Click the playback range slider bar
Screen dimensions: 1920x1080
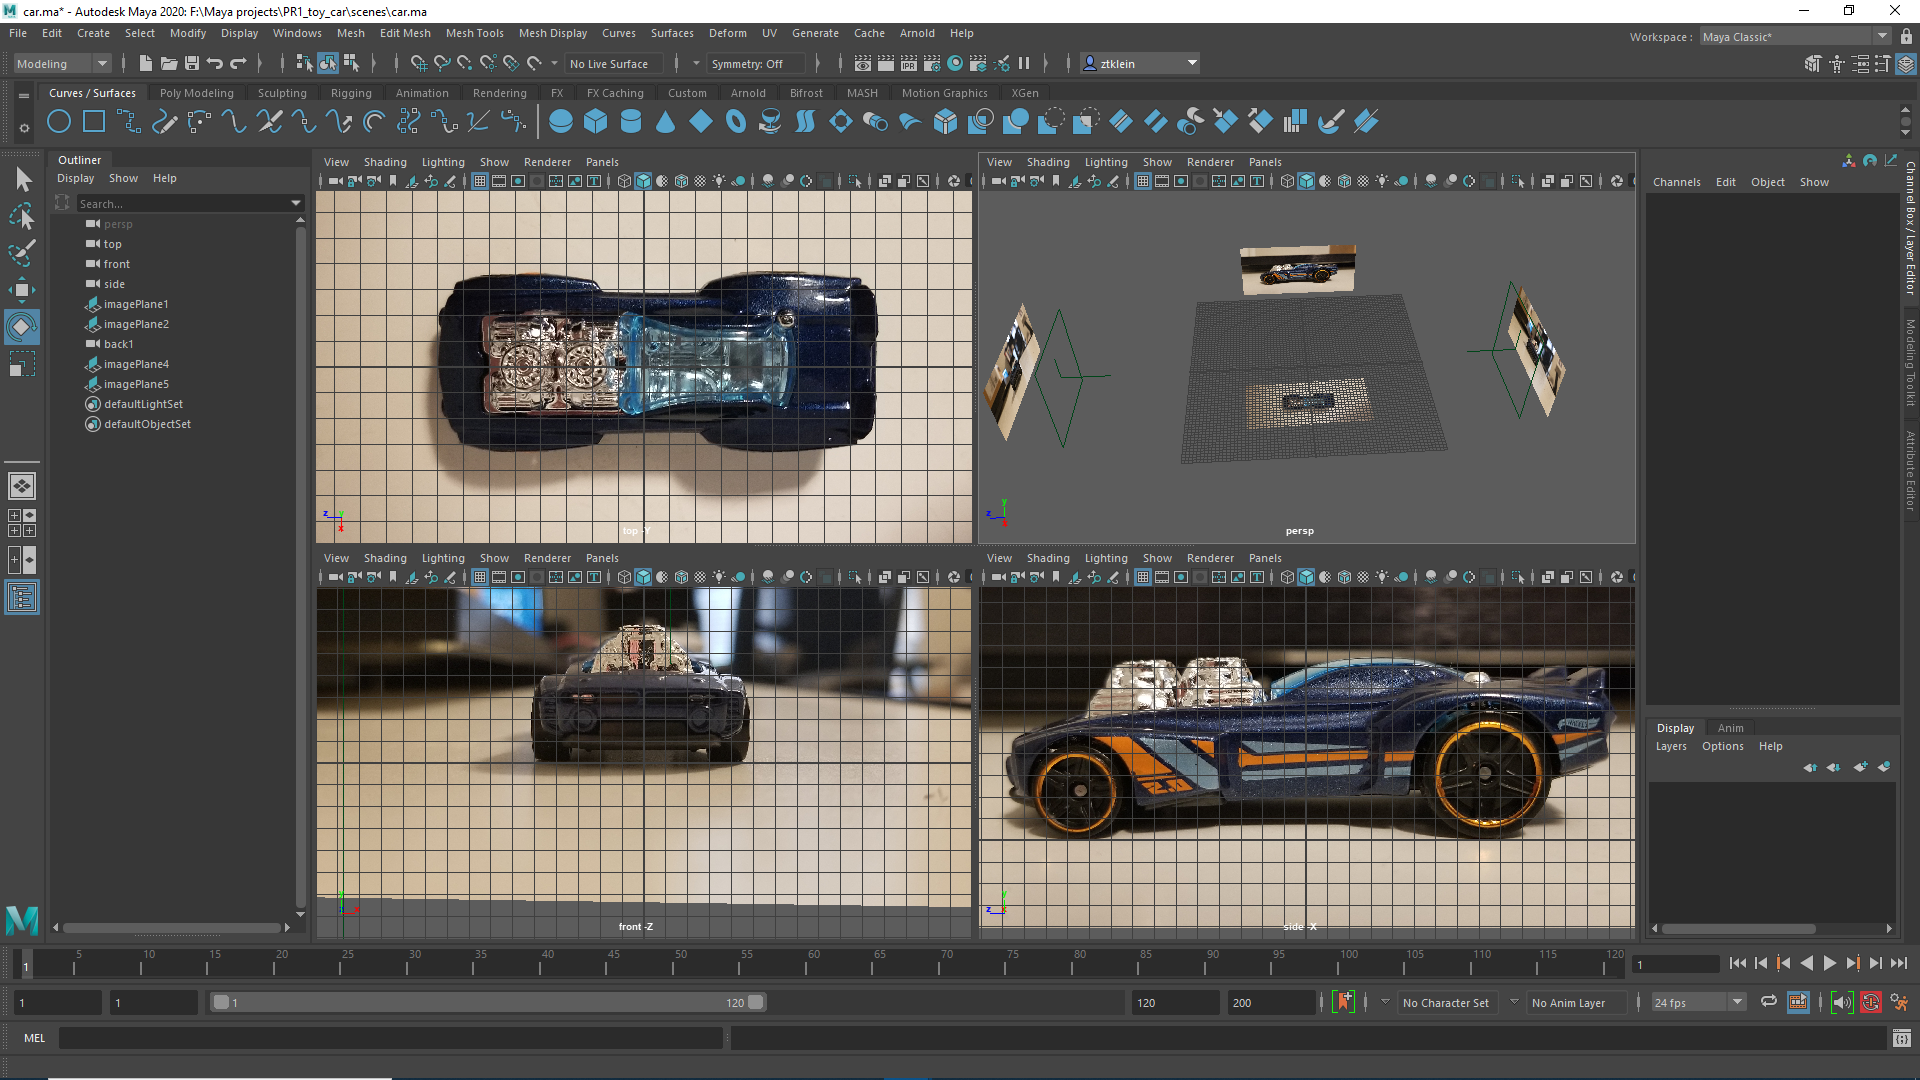tap(487, 1002)
